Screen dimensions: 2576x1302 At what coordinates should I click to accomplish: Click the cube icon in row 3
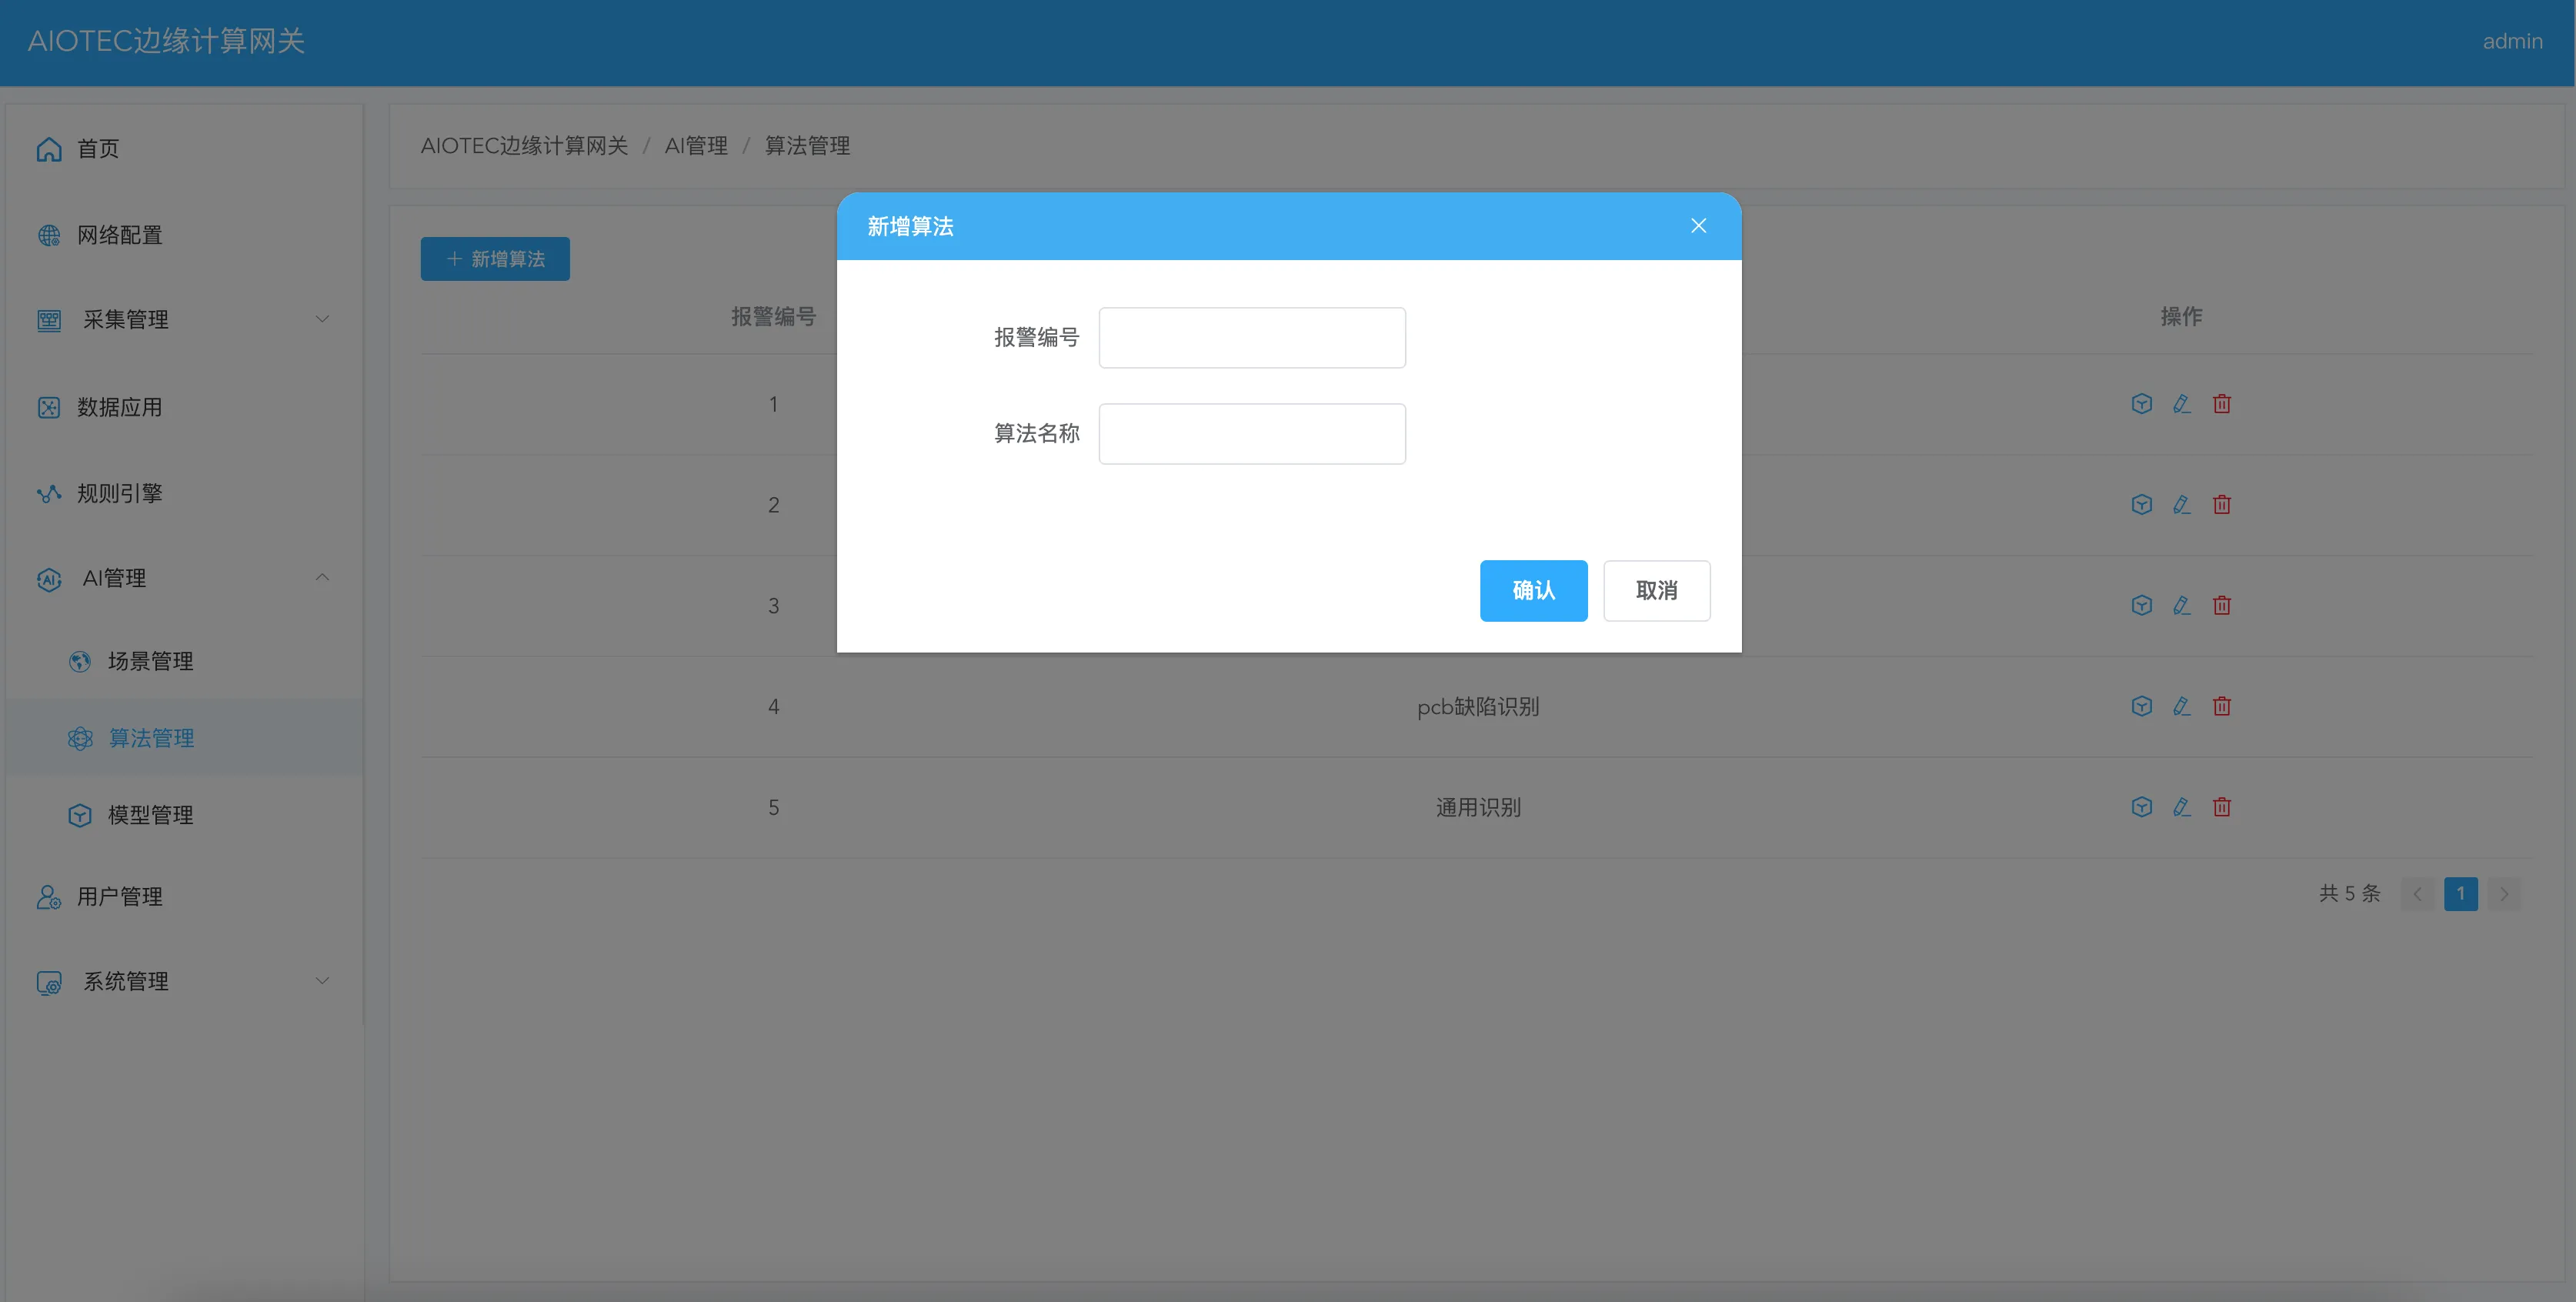click(2141, 605)
